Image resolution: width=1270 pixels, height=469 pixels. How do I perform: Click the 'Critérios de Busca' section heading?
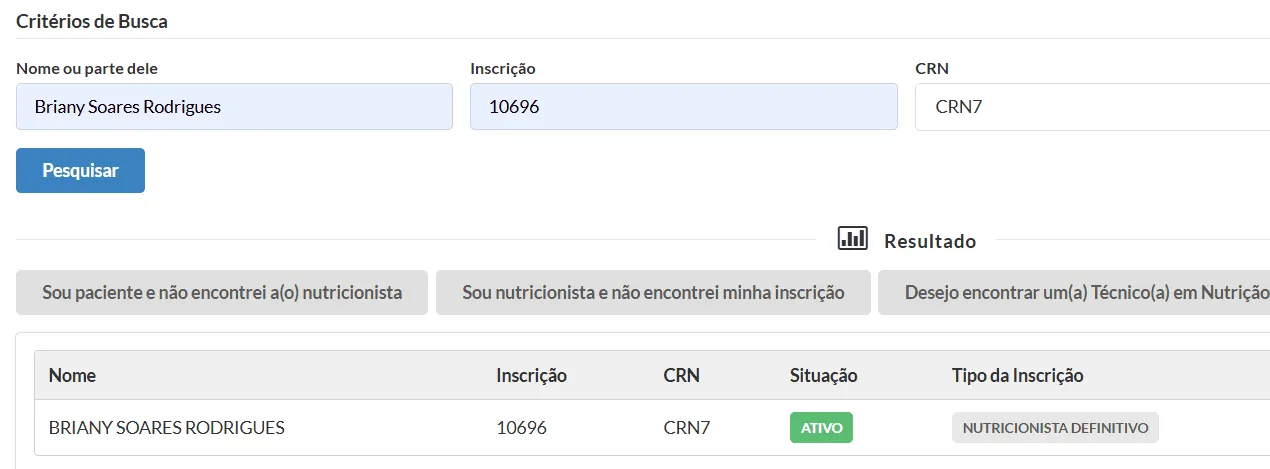92,22
